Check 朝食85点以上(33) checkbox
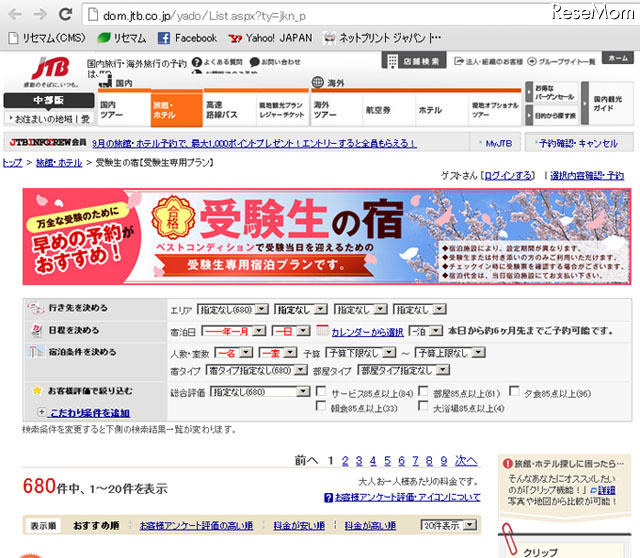Image resolution: width=640 pixels, height=558 pixels. tap(321, 406)
